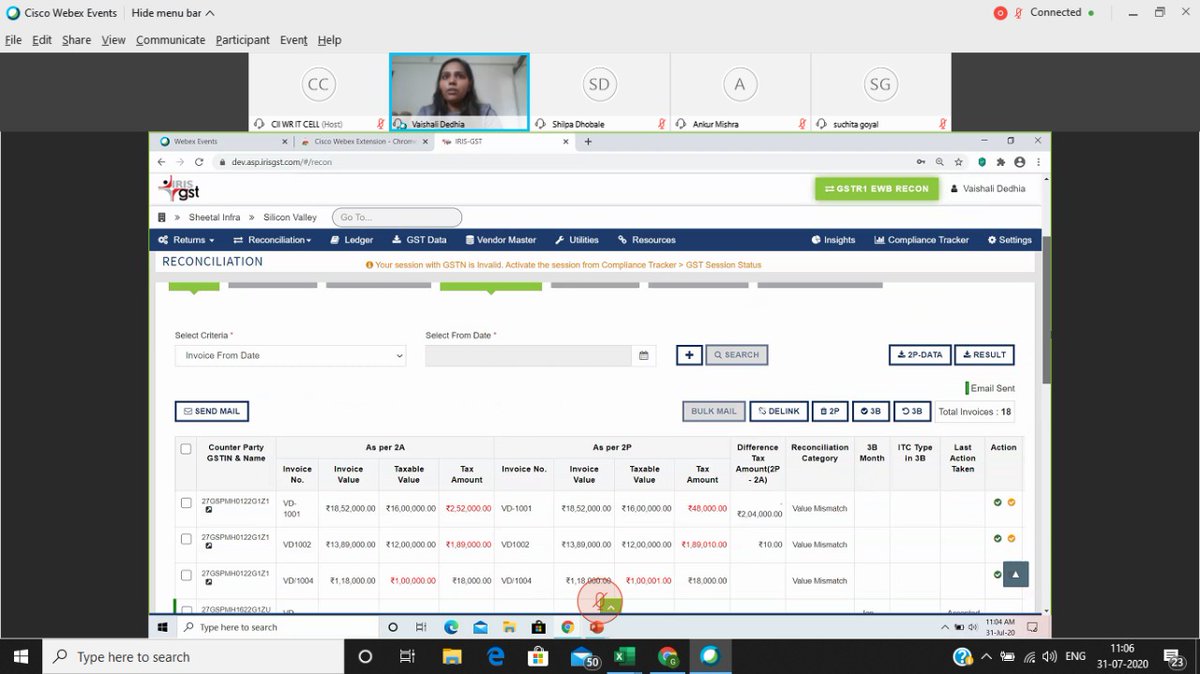This screenshot has height=674, width=1200.
Task: Expand the Returns dropdown menu
Action: tap(187, 240)
